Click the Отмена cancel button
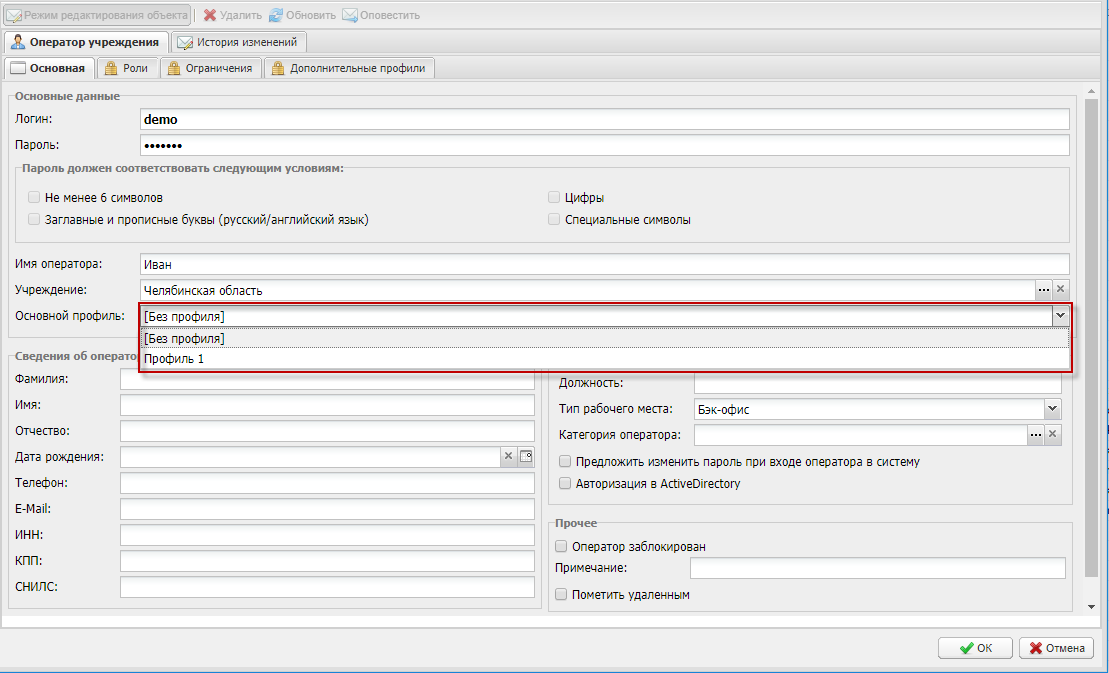 (1056, 648)
